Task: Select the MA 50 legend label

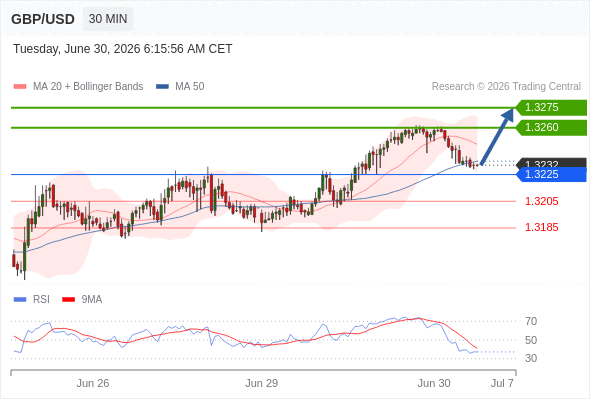Action: (x=190, y=87)
